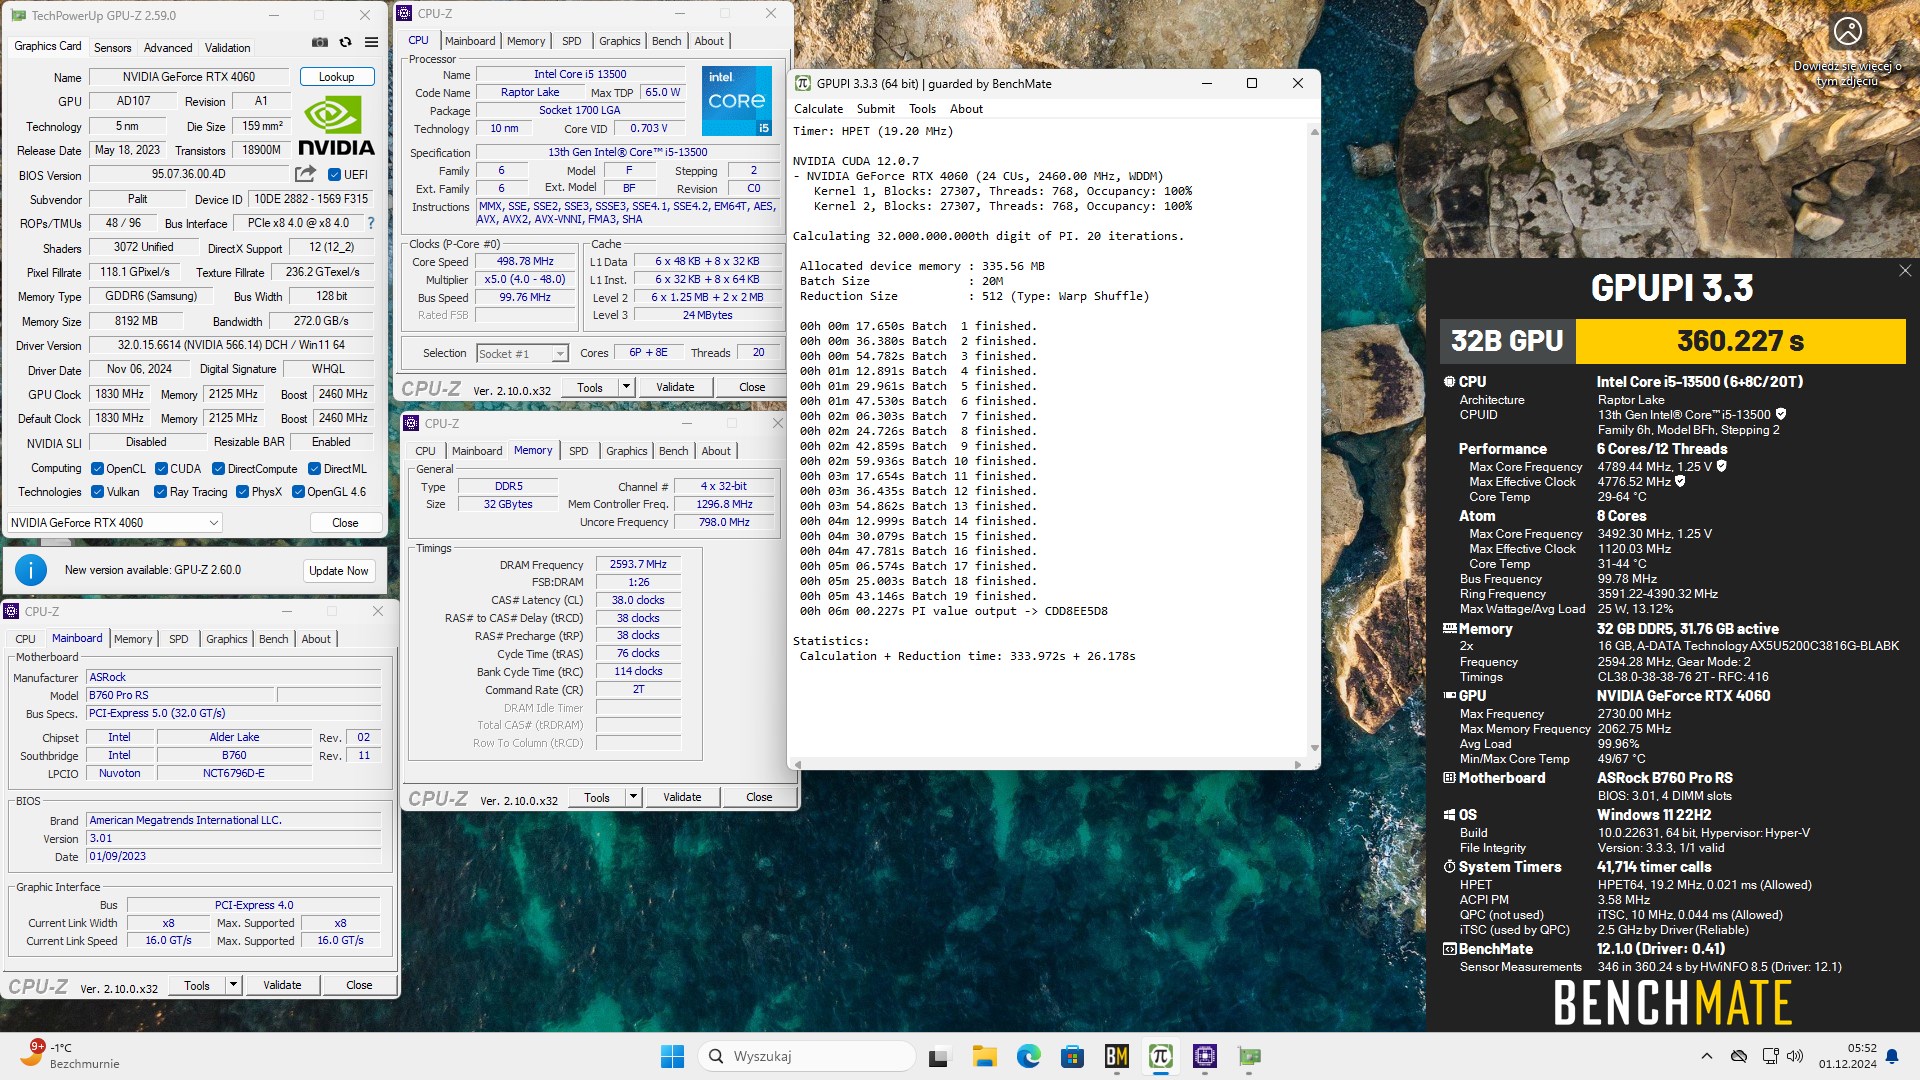Toggle the OpenCL checkbox
The width and height of the screenshot is (1920, 1080).
pyautogui.click(x=97, y=469)
